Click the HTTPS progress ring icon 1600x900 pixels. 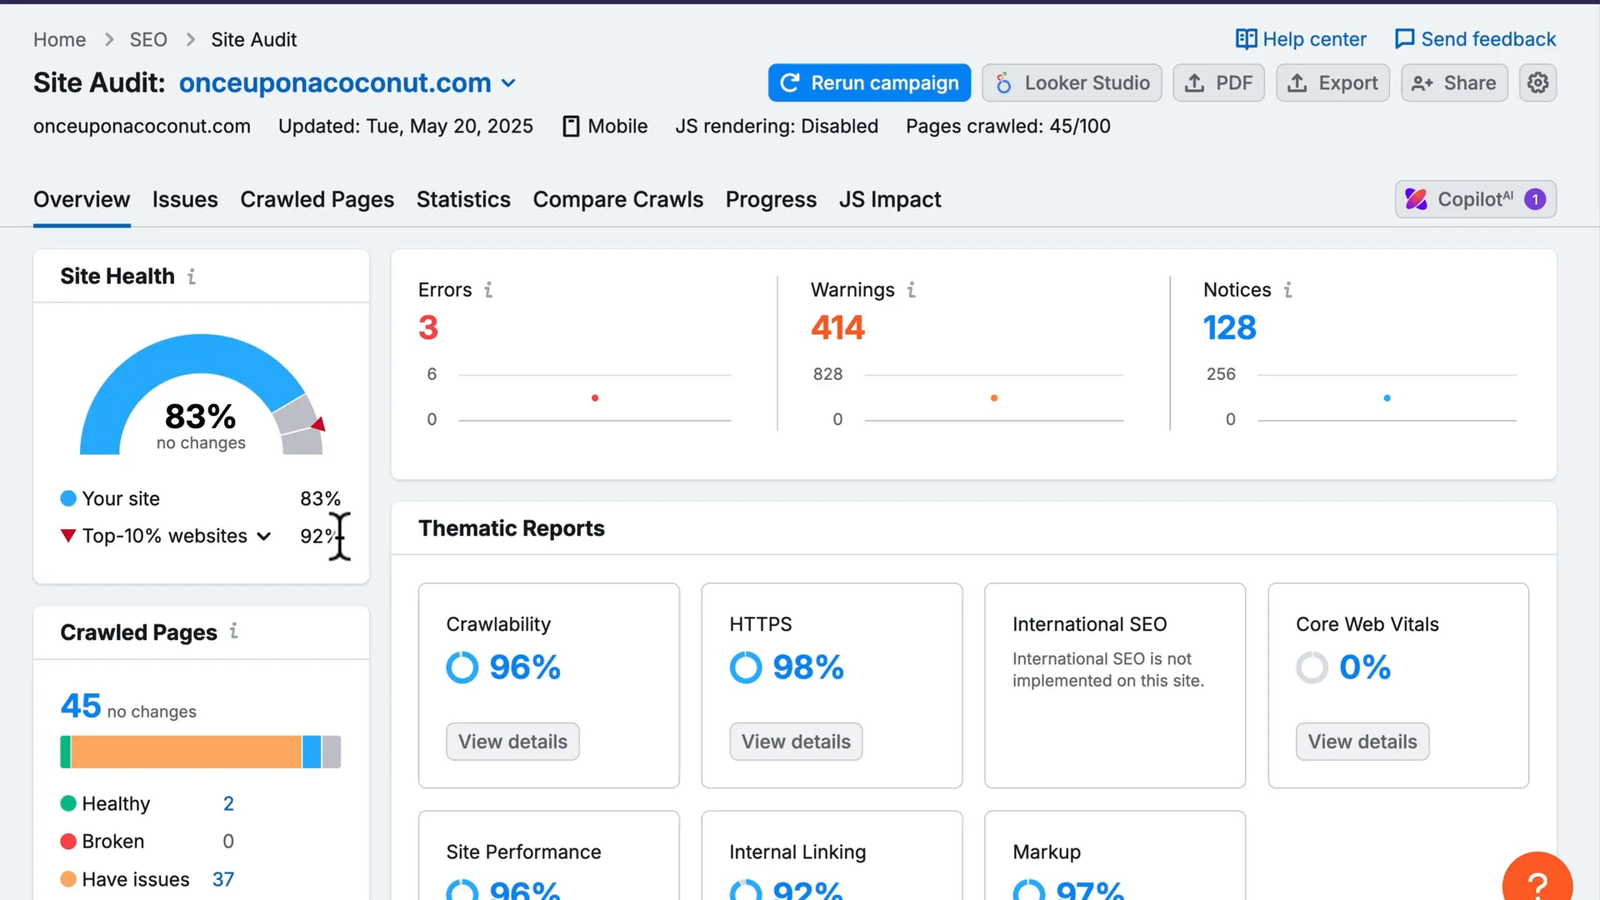(x=746, y=667)
